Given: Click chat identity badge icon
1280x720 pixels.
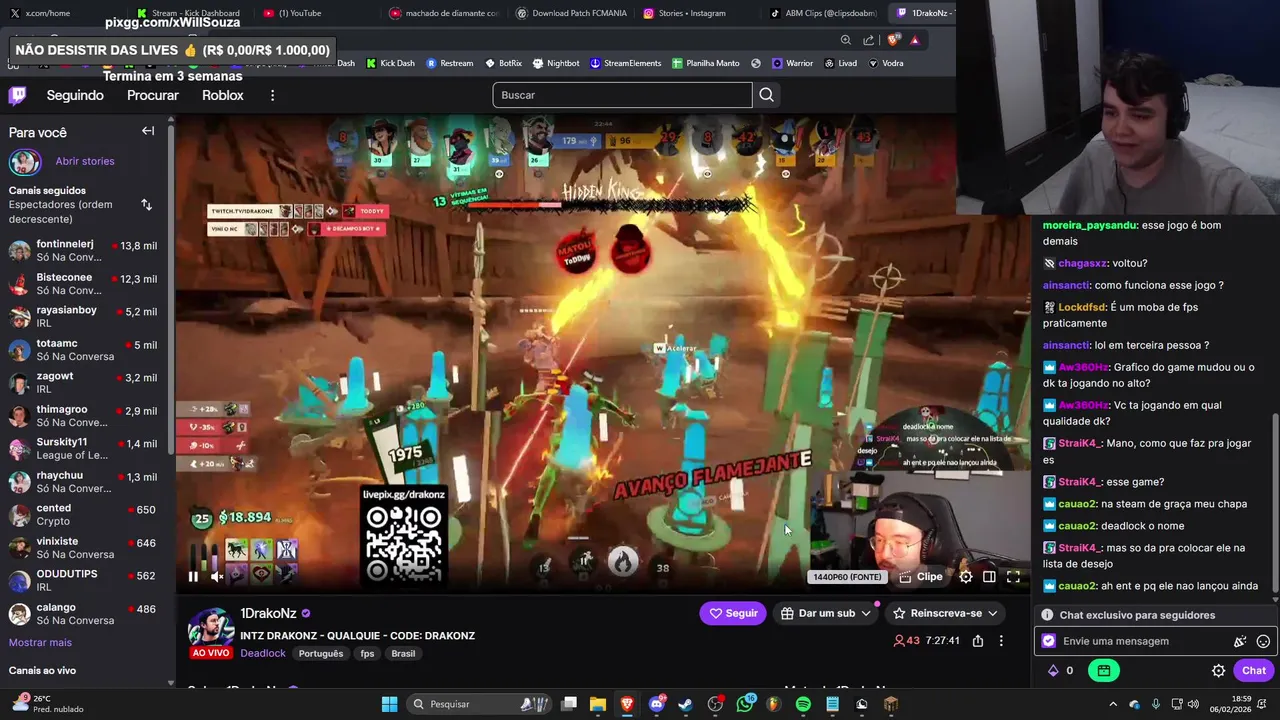Looking at the screenshot, I should [1048, 641].
